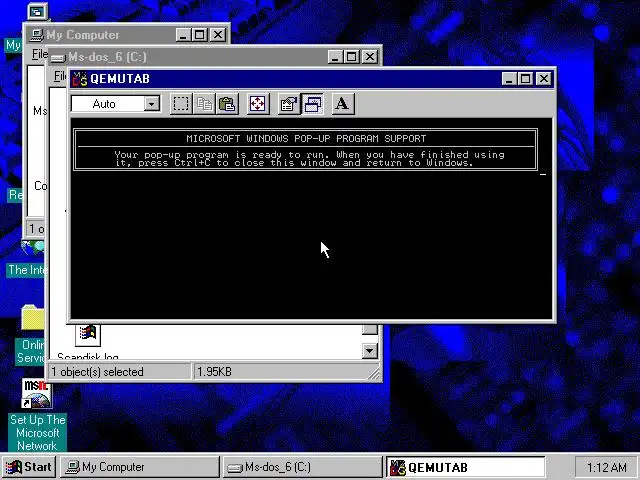The width and height of the screenshot is (640, 480).
Task: Close the Ms-dos_6 (C:) window
Action: click(x=369, y=57)
